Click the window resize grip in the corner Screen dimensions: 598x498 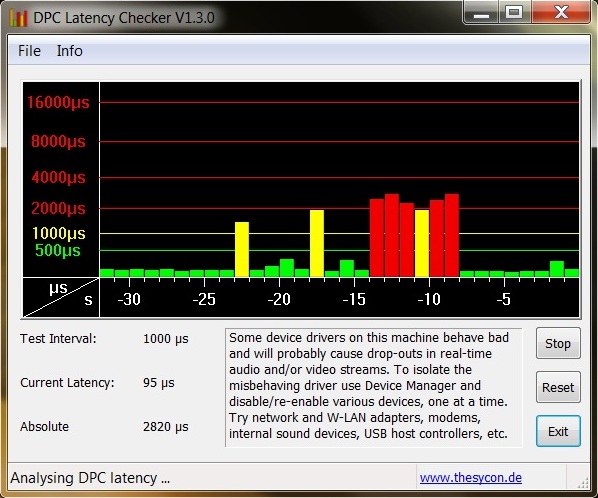click(x=583, y=483)
